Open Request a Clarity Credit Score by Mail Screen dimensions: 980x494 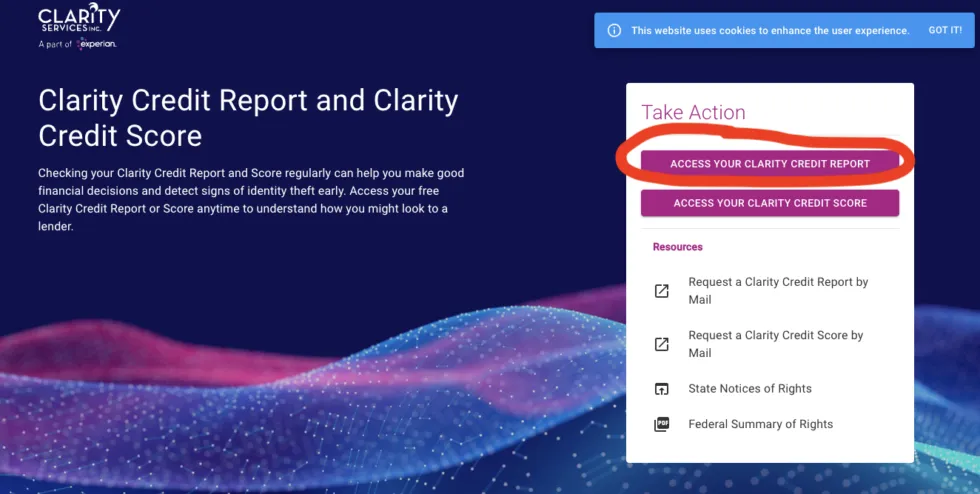(x=775, y=344)
